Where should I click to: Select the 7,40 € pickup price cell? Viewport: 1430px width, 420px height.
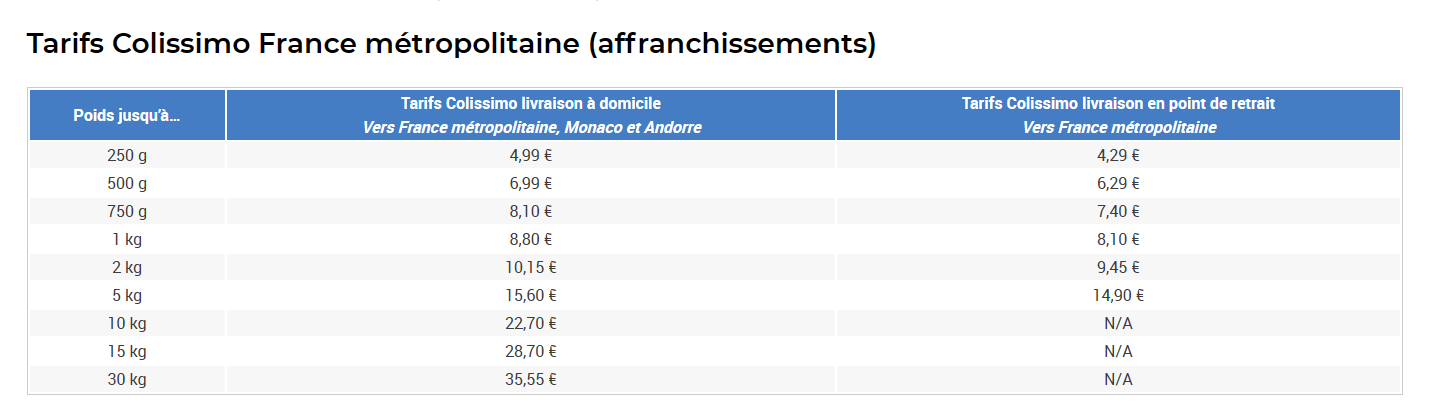(x=1118, y=211)
